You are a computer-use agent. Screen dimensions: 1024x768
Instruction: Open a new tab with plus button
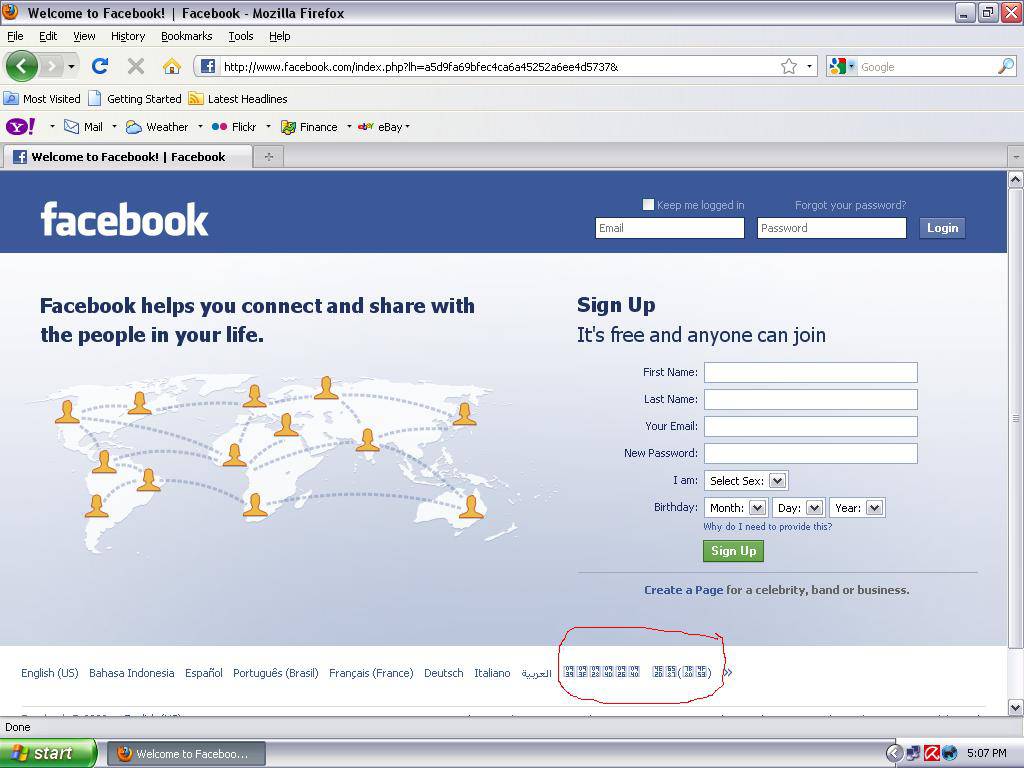(x=268, y=157)
